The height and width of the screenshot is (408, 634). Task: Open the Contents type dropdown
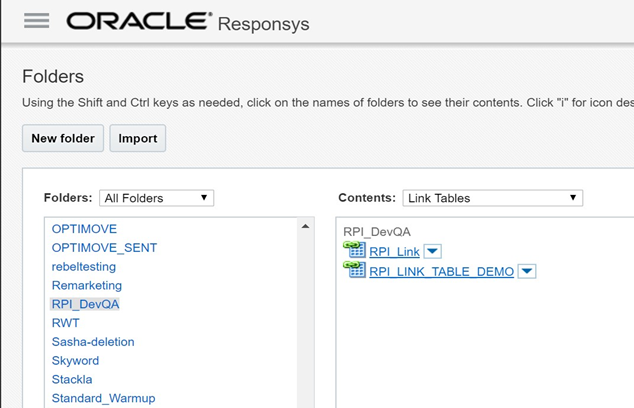[x=492, y=198]
